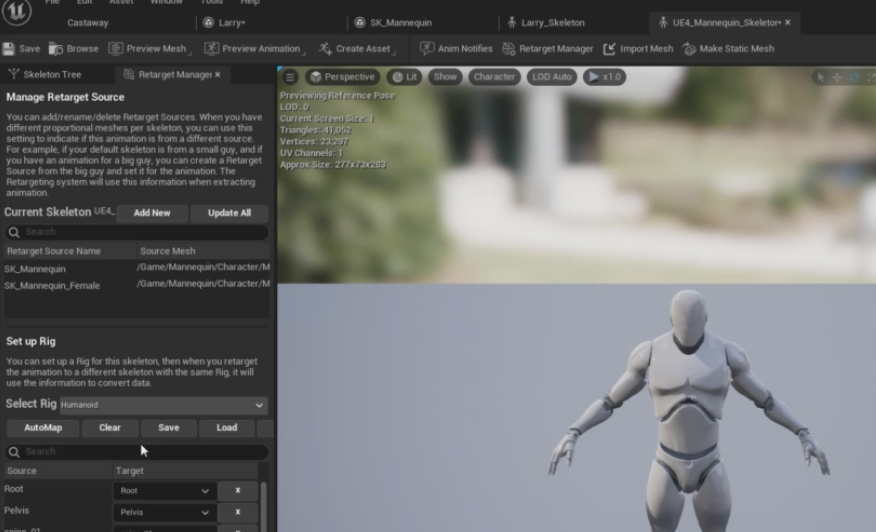
Task: Open the Preview Mesh dropdown
Action: pyautogui.click(x=149, y=49)
